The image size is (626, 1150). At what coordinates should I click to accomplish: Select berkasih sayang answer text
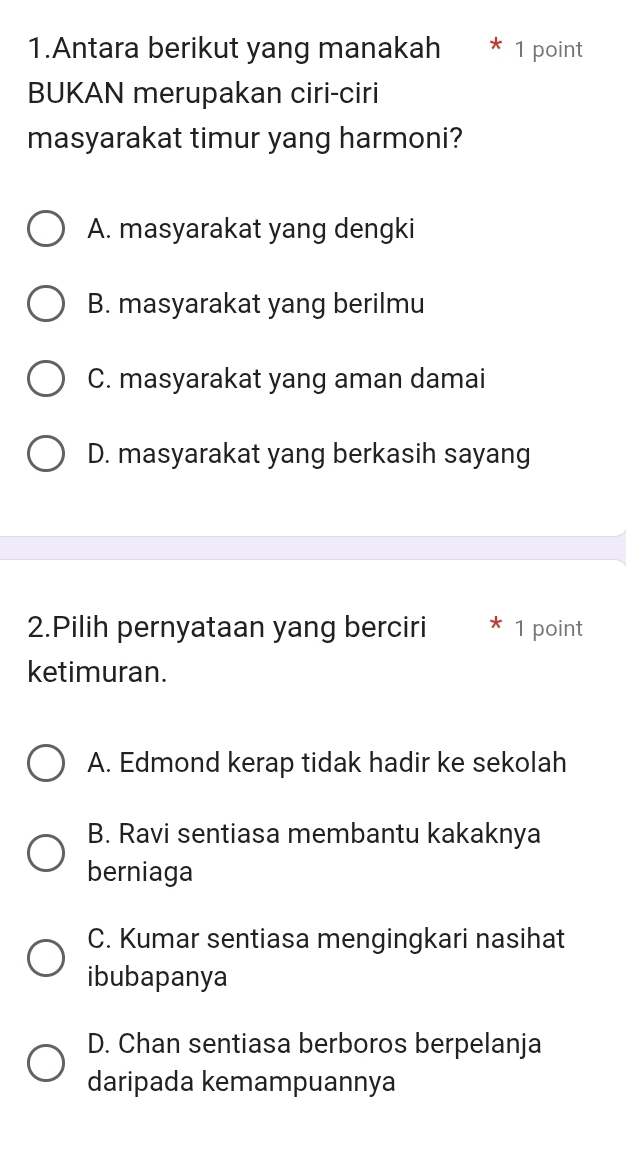point(307,454)
